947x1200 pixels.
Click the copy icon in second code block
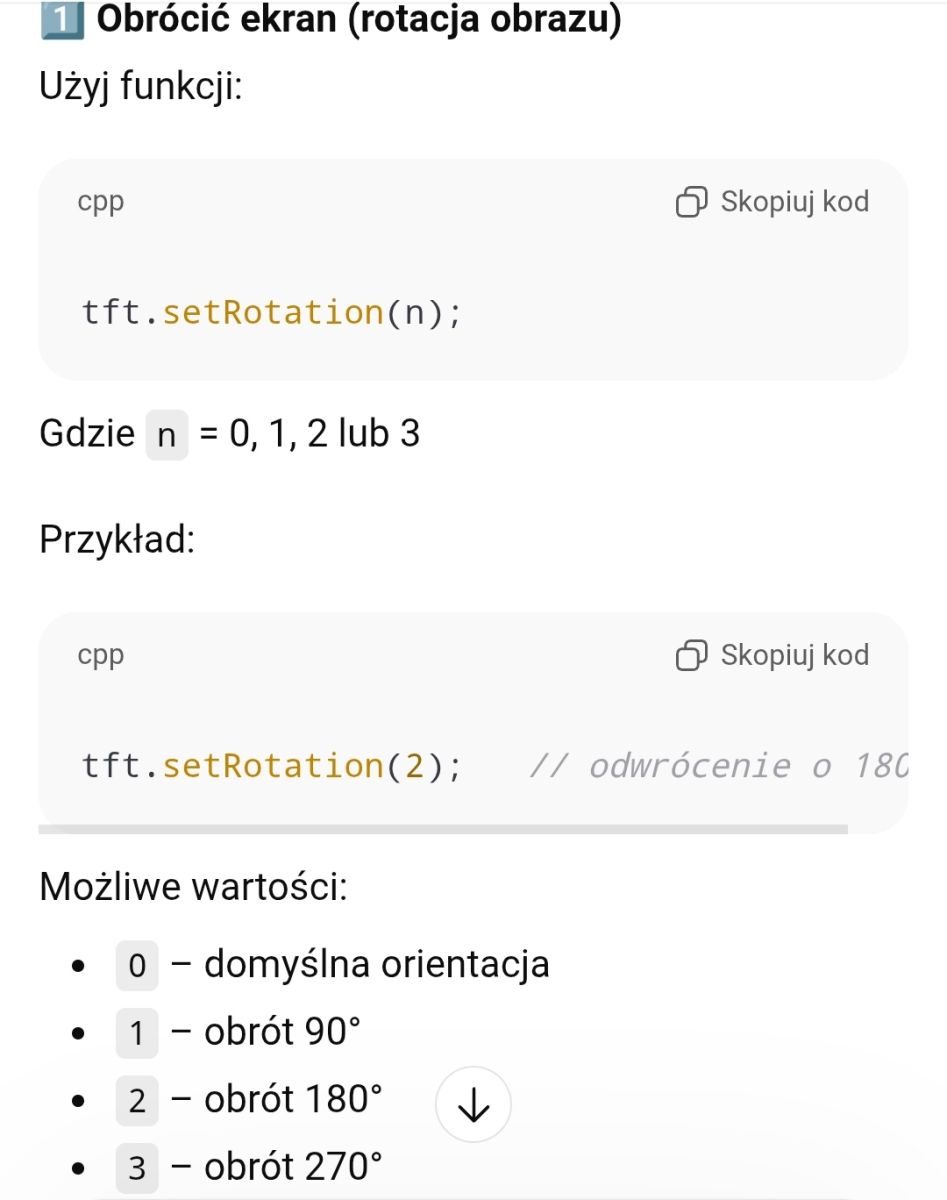[692, 655]
